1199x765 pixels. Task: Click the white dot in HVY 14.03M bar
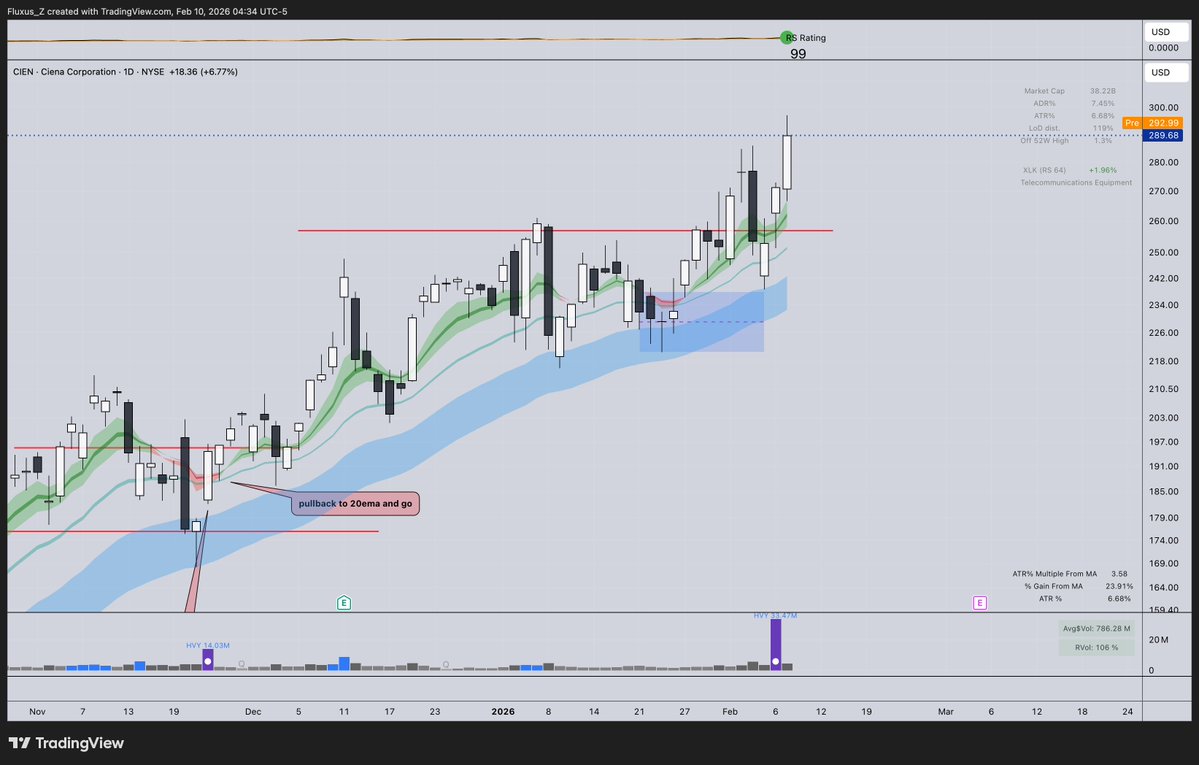[x=207, y=661]
